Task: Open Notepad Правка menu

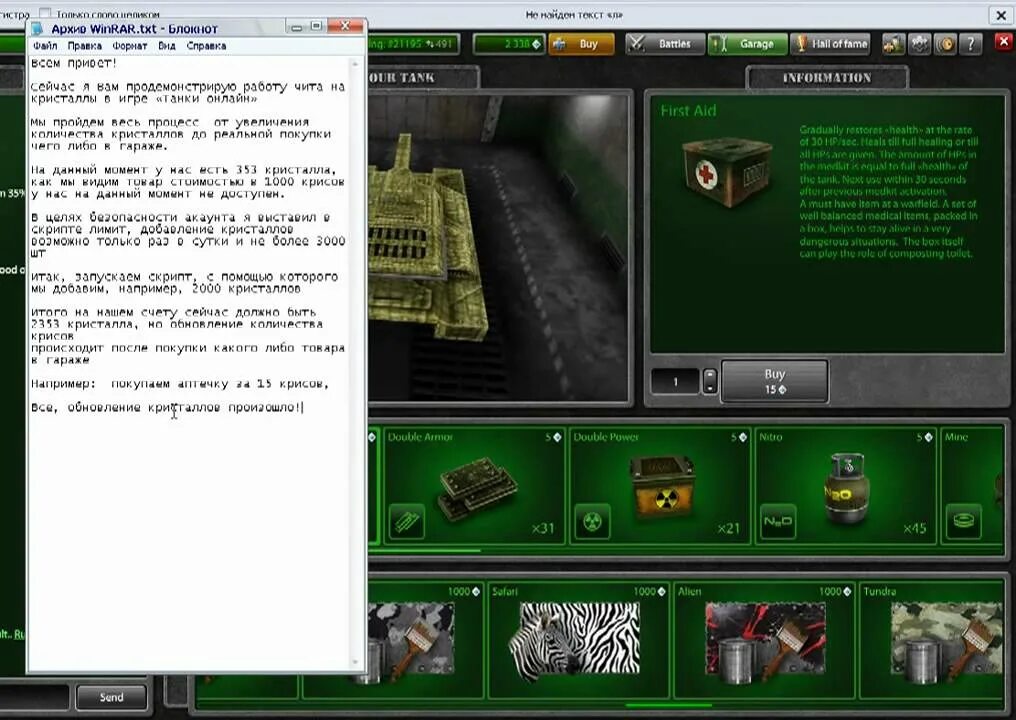Action: pyautogui.click(x=84, y=46)
